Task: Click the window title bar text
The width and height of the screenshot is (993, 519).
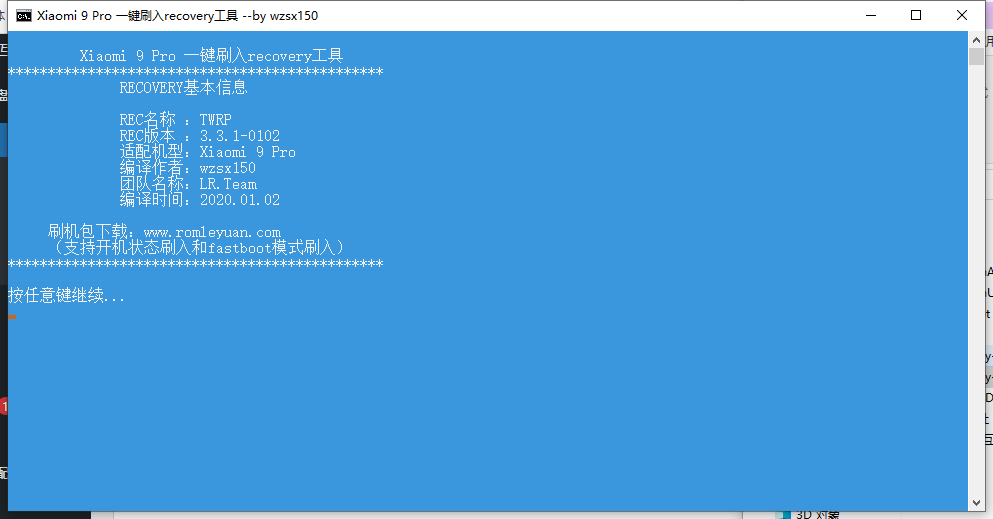Action: 177,16
